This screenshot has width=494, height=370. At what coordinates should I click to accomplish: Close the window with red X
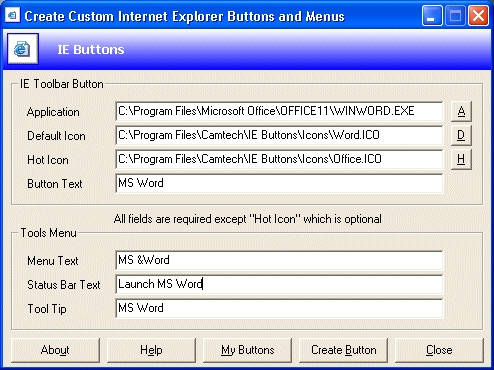pos(478,16)
